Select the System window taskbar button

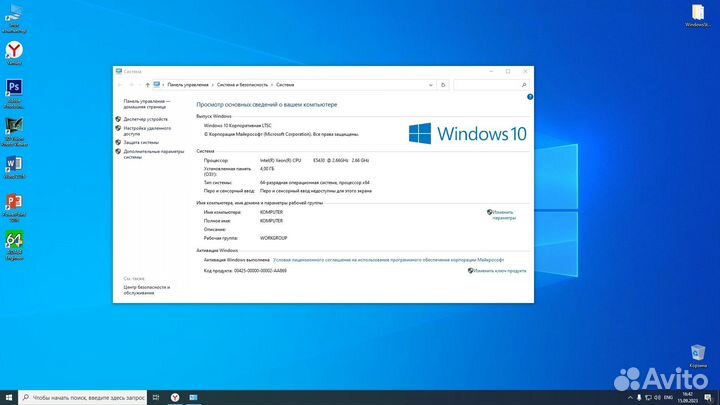pyautogui.click(x=193, y=397)
